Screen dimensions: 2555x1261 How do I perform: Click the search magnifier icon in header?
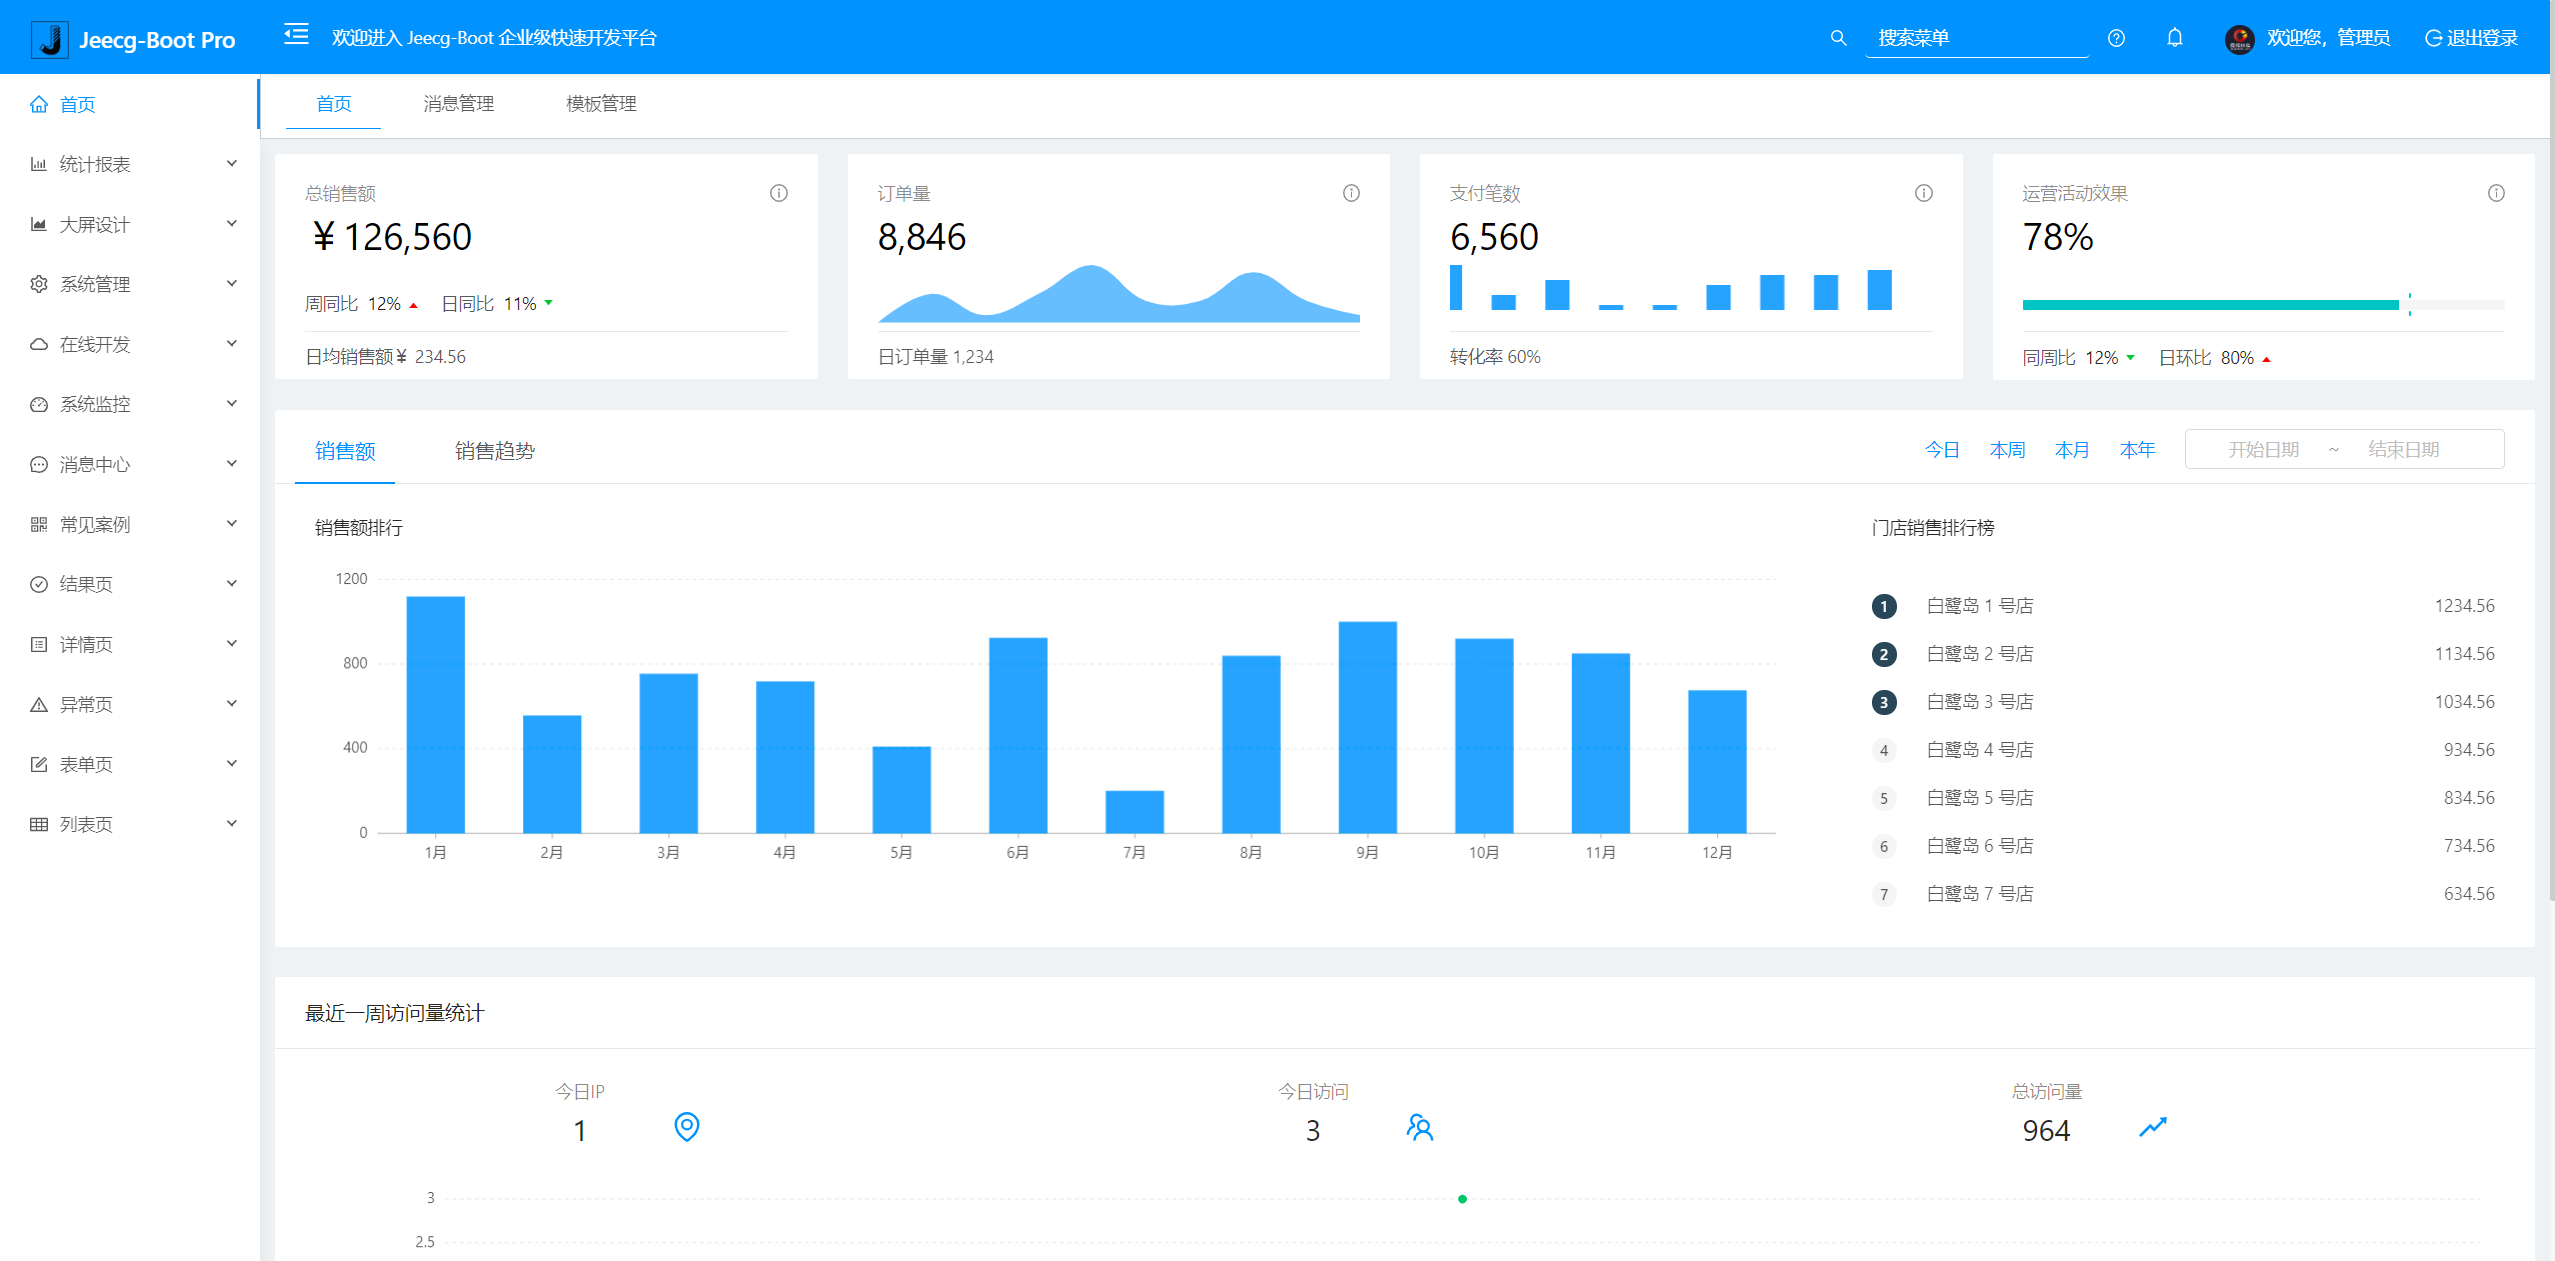tap(1838, 38)
